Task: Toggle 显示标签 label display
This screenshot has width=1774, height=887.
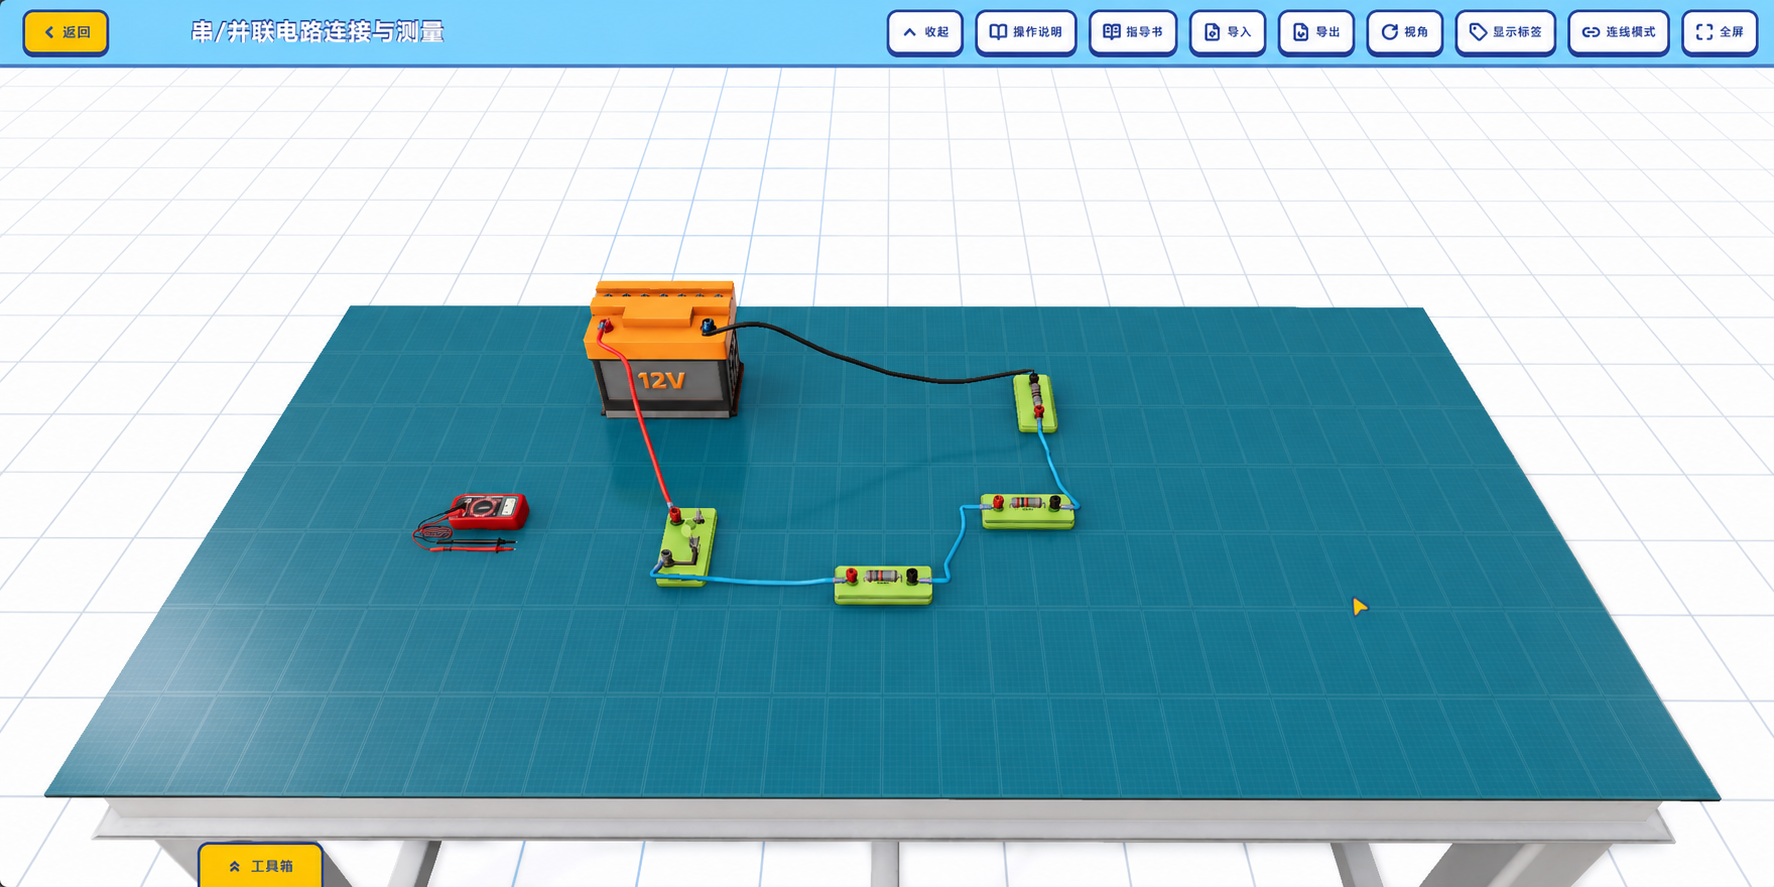Action: click(1506, 32)
